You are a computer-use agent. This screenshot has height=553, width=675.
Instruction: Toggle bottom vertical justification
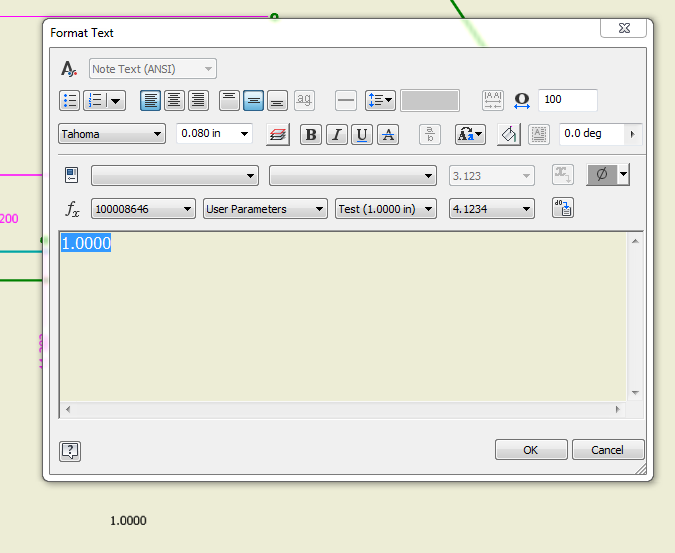[x=278, y=101]
